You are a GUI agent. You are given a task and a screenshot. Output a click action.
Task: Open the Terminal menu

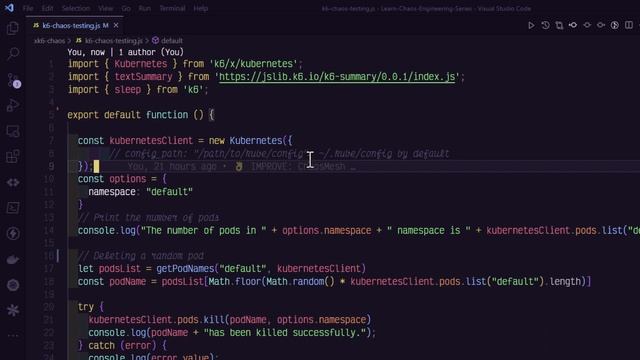pos(172,8)
